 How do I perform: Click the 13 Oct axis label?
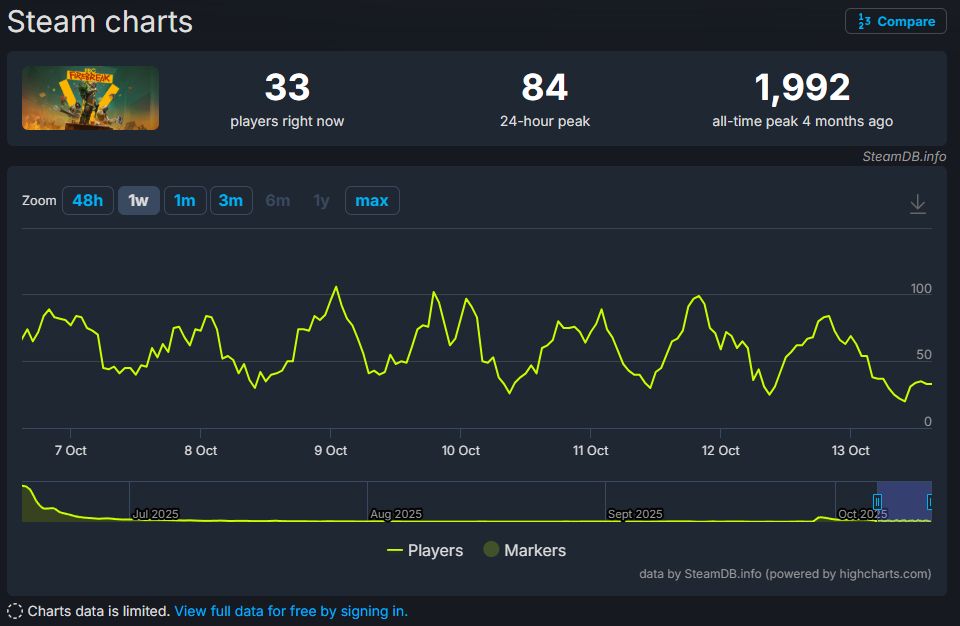[850, 450]
